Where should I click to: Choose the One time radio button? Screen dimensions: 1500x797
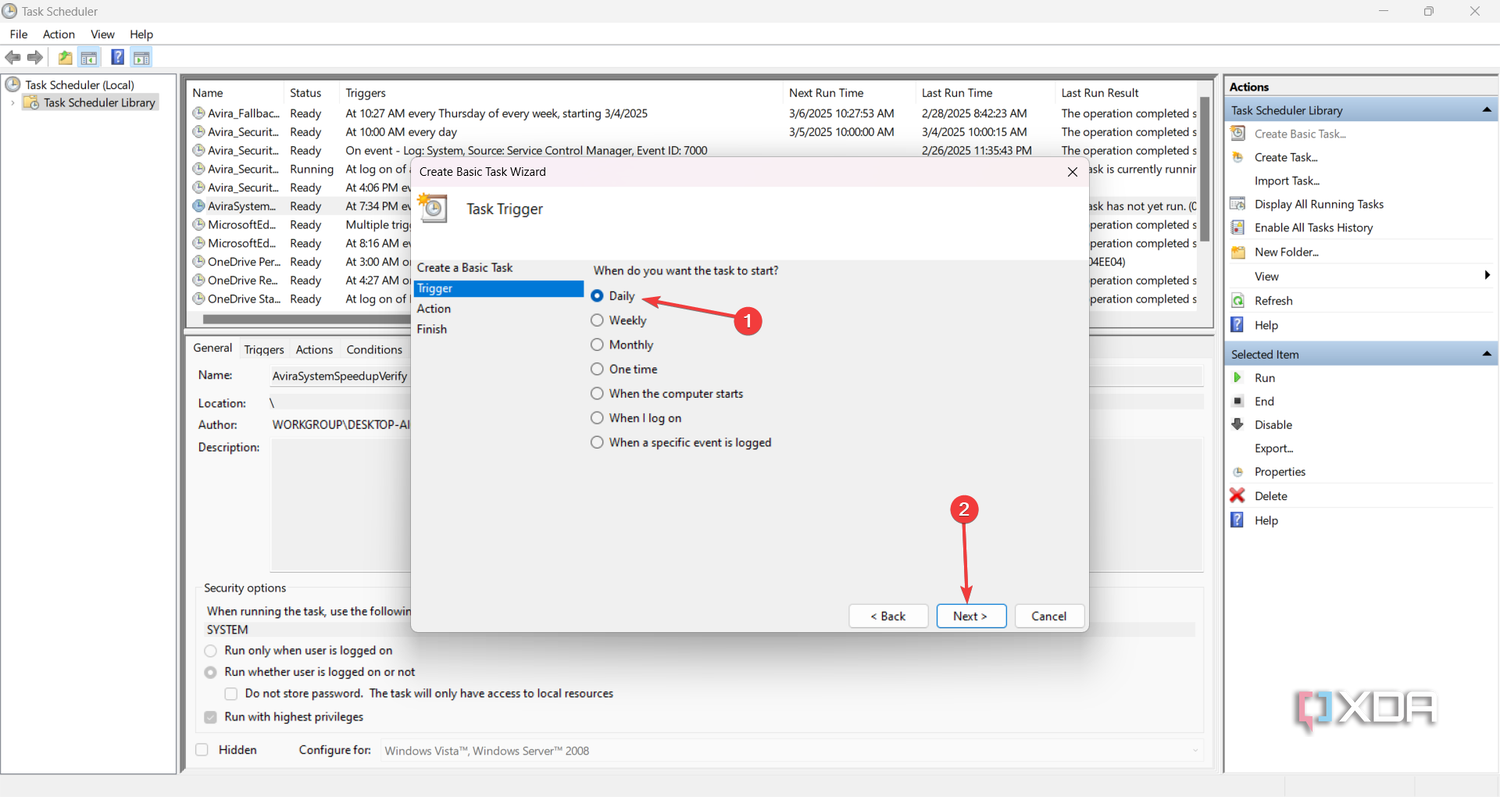597,369
